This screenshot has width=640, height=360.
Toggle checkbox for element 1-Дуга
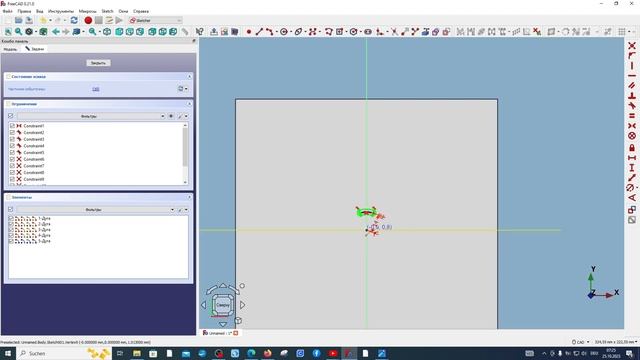[x=11, y=218]
